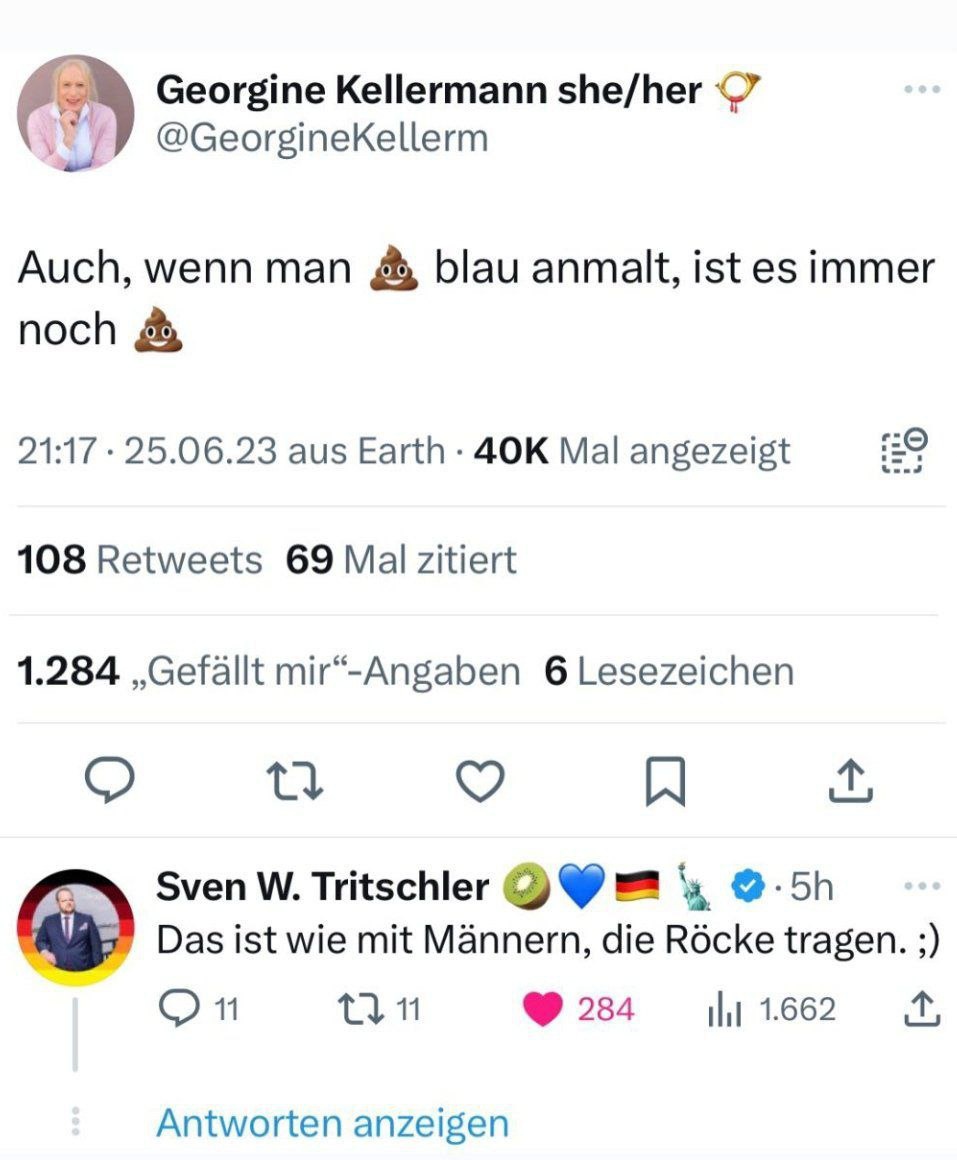Viewport: 957px width, 1160px height.
Task: View the 69 Mal zitiert quotes
Action: 401,560
